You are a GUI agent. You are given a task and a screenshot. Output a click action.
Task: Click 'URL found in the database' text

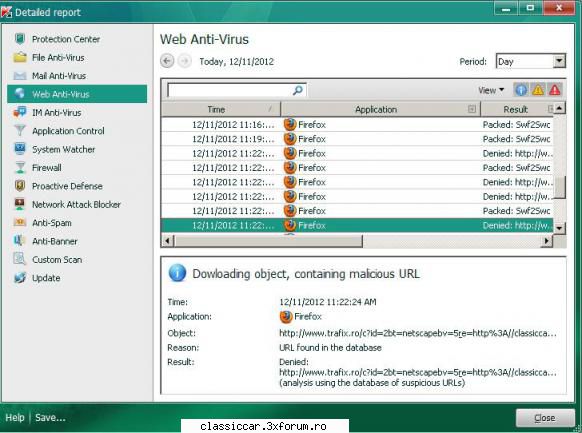pos(330,348)
